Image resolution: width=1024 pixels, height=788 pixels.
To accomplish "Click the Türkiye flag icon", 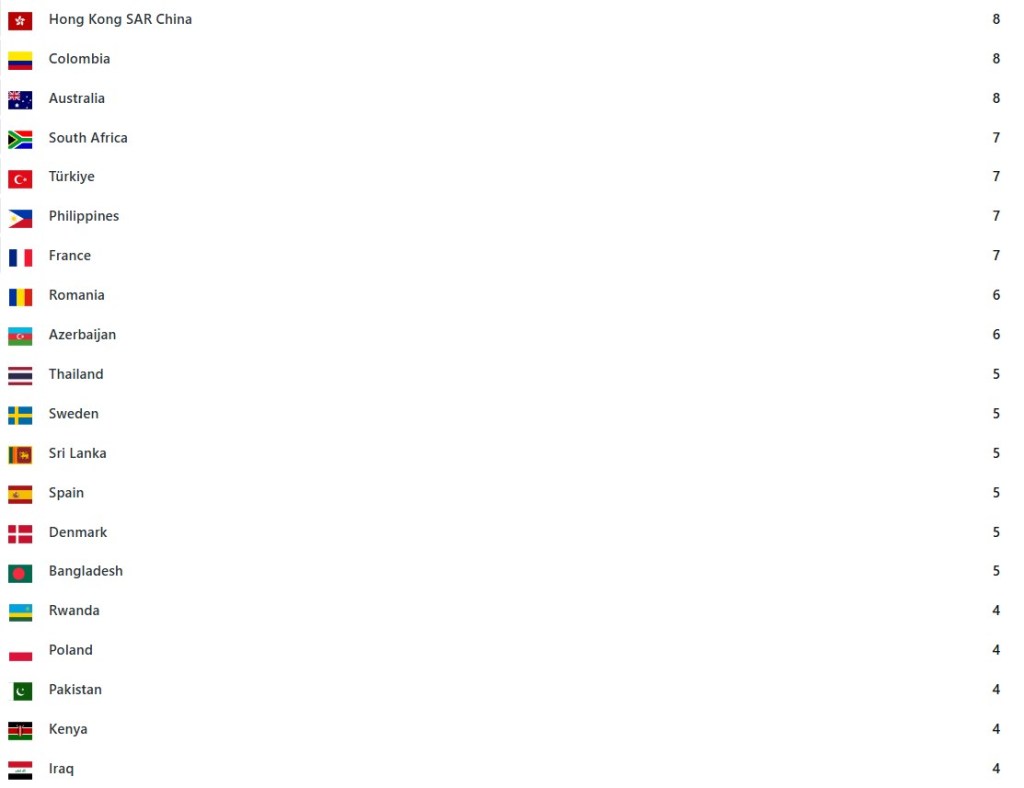I will (x=20, y=179).
